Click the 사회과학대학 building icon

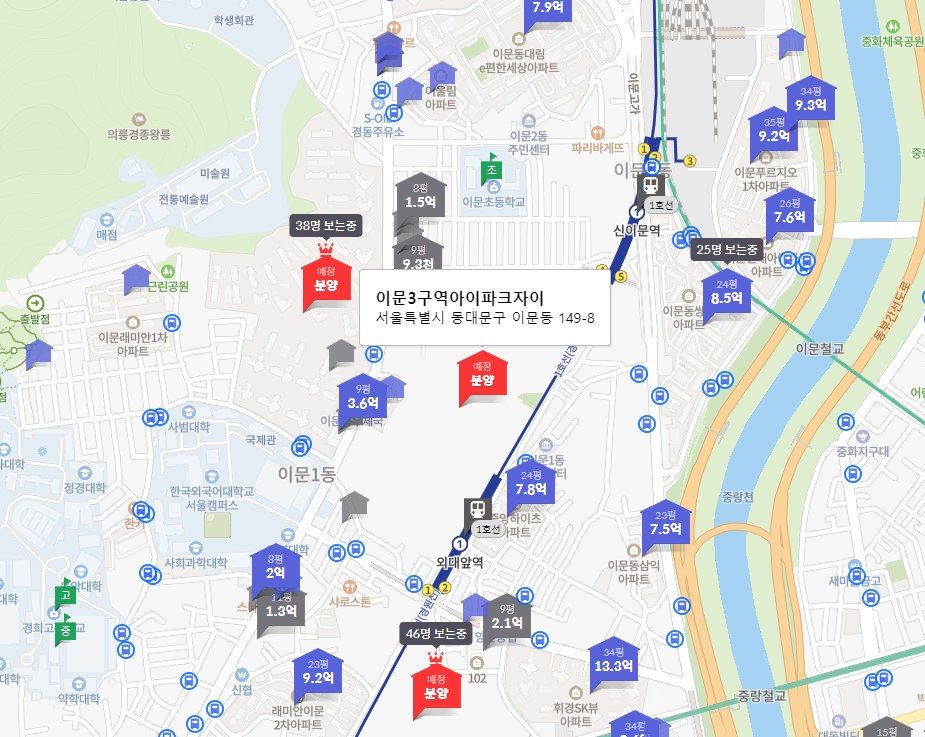(196, 549)
